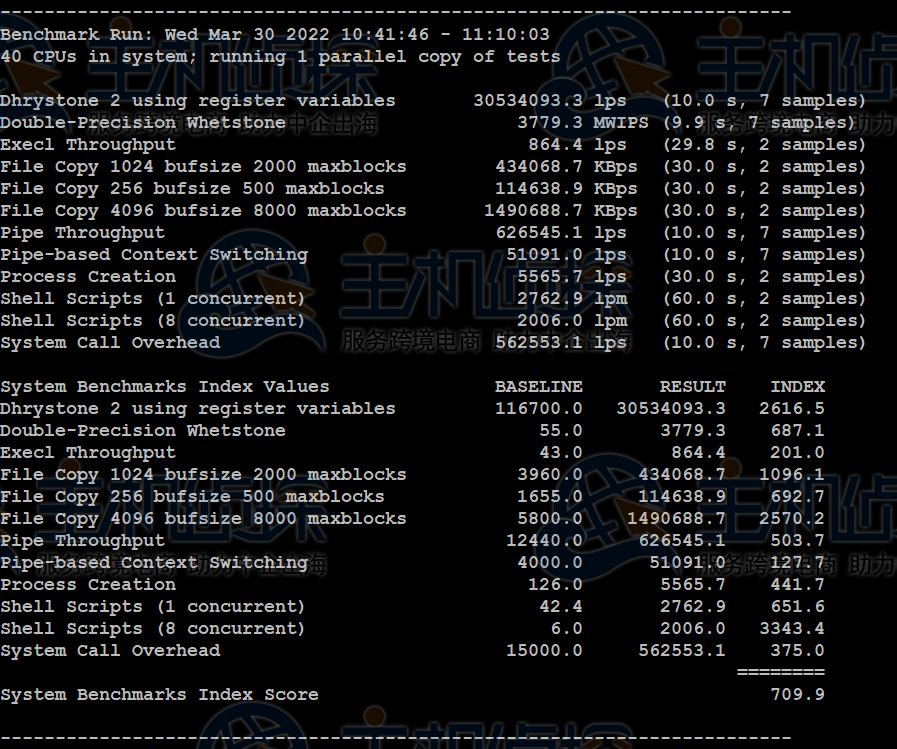The width and height of the screenshot is (897, 749).
Task: Click the '2762.9 lpm' Shell Scripts value
Action: (571, 299)
